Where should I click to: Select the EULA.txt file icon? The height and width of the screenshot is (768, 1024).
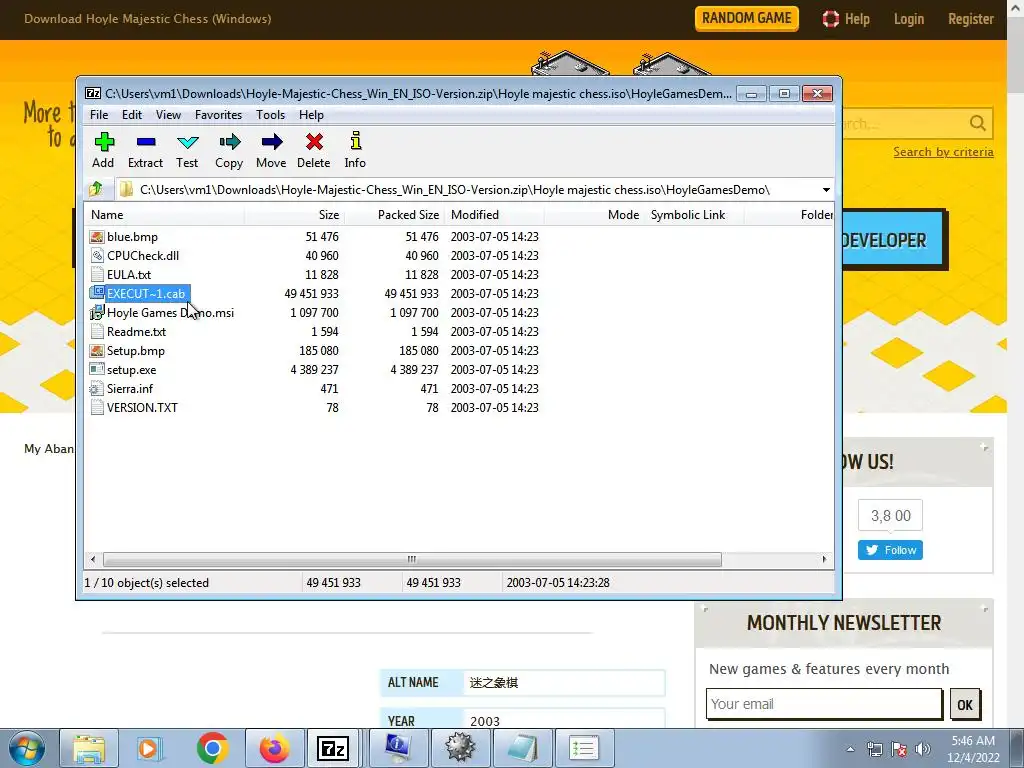(x=97, y=274)
